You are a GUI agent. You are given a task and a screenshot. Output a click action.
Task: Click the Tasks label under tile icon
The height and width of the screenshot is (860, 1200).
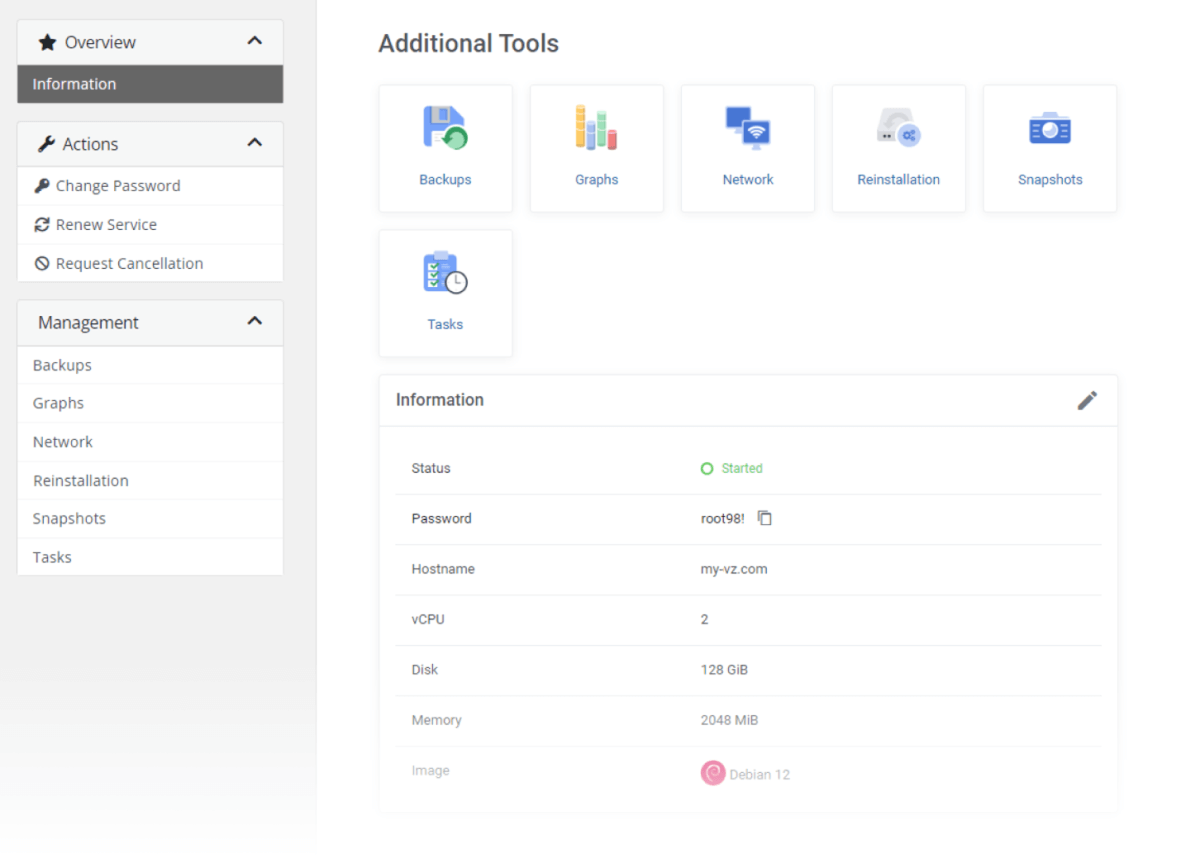click(445, 324)
